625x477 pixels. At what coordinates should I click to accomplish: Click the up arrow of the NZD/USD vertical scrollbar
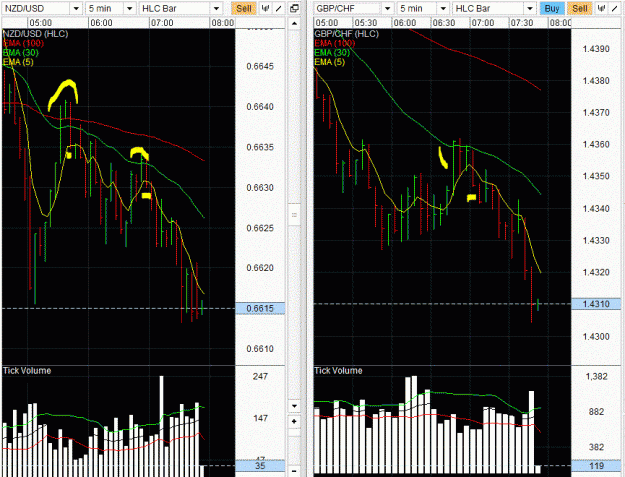pos(294,24)
